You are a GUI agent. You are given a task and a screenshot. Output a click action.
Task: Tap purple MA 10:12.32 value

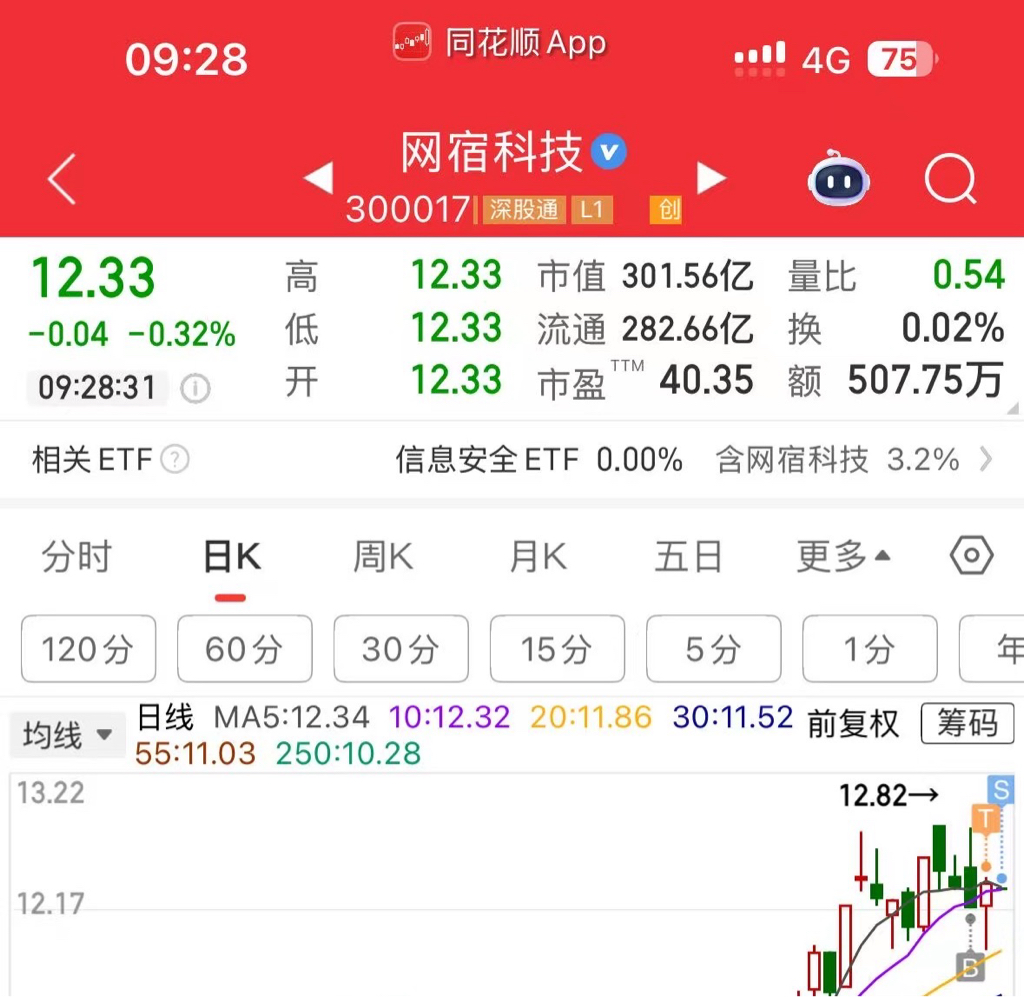pyautogui.click(x=449, y=717)
